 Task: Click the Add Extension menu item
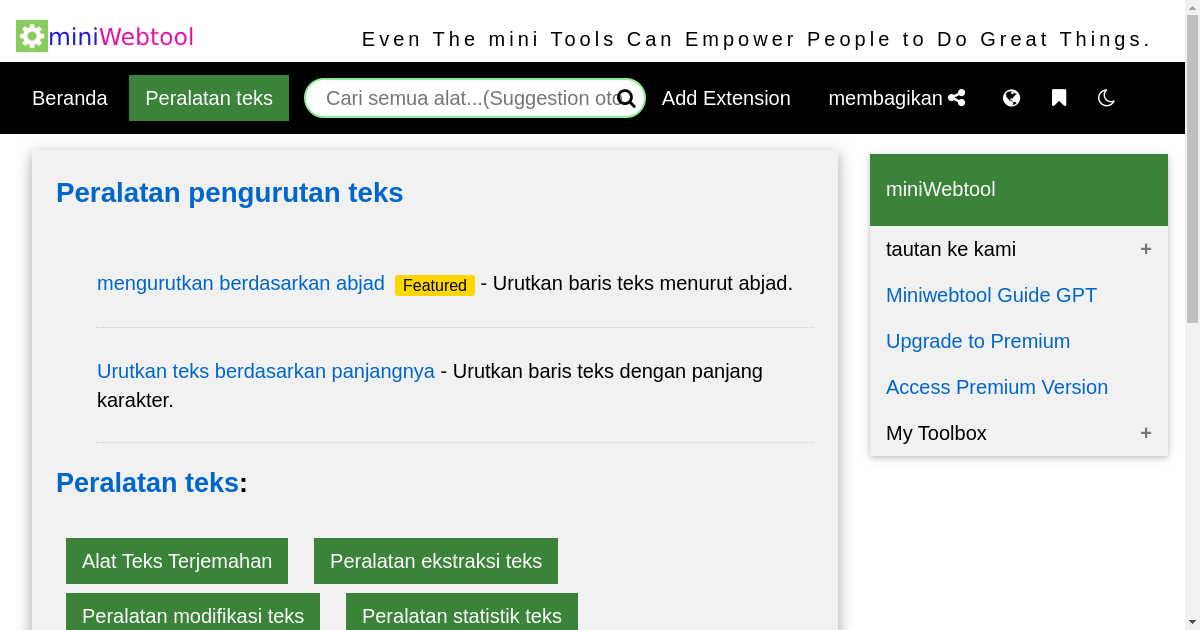point(726,98)
